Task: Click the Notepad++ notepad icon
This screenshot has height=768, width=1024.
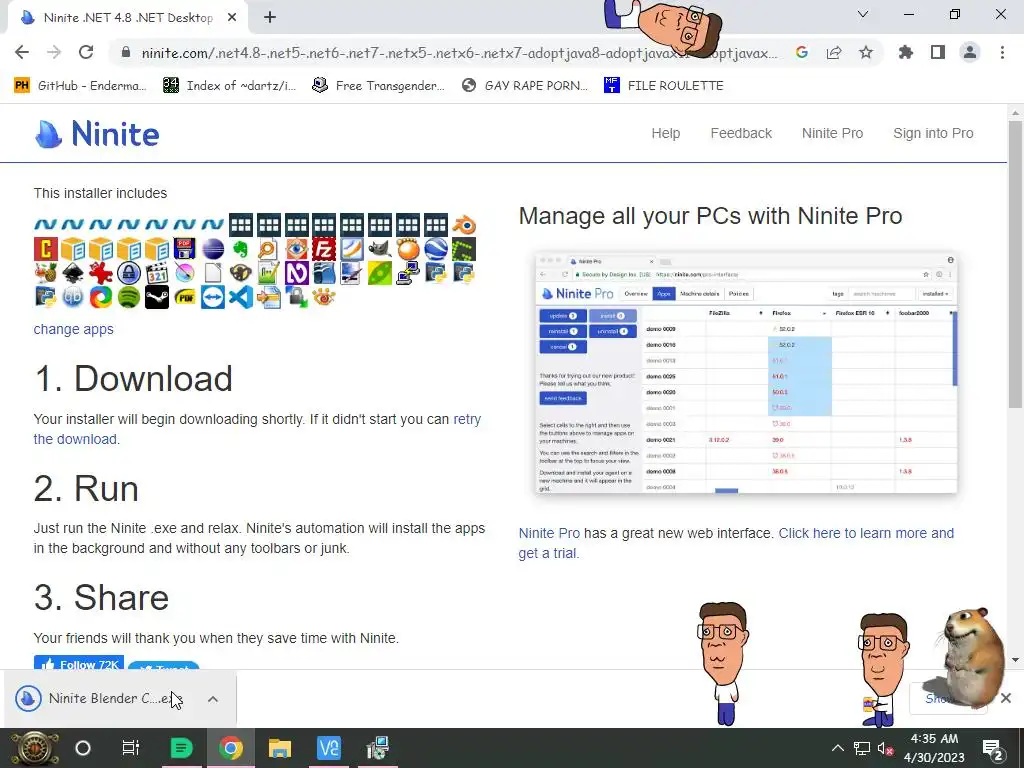Action: pos(268,273)
